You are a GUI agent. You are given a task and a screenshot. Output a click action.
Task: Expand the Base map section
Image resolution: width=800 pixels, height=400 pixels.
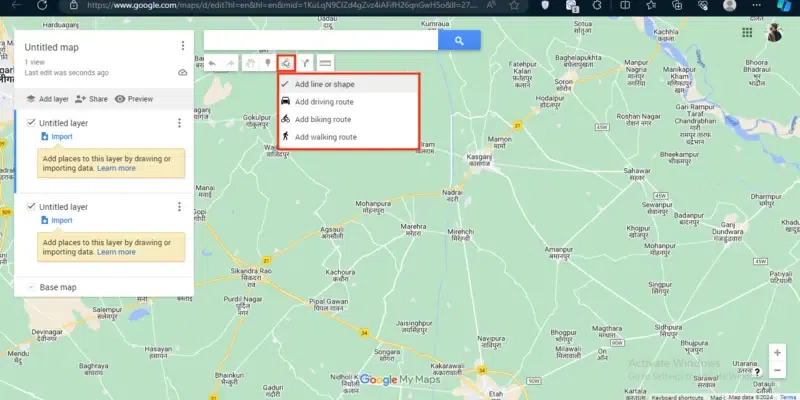coord(31,287)
